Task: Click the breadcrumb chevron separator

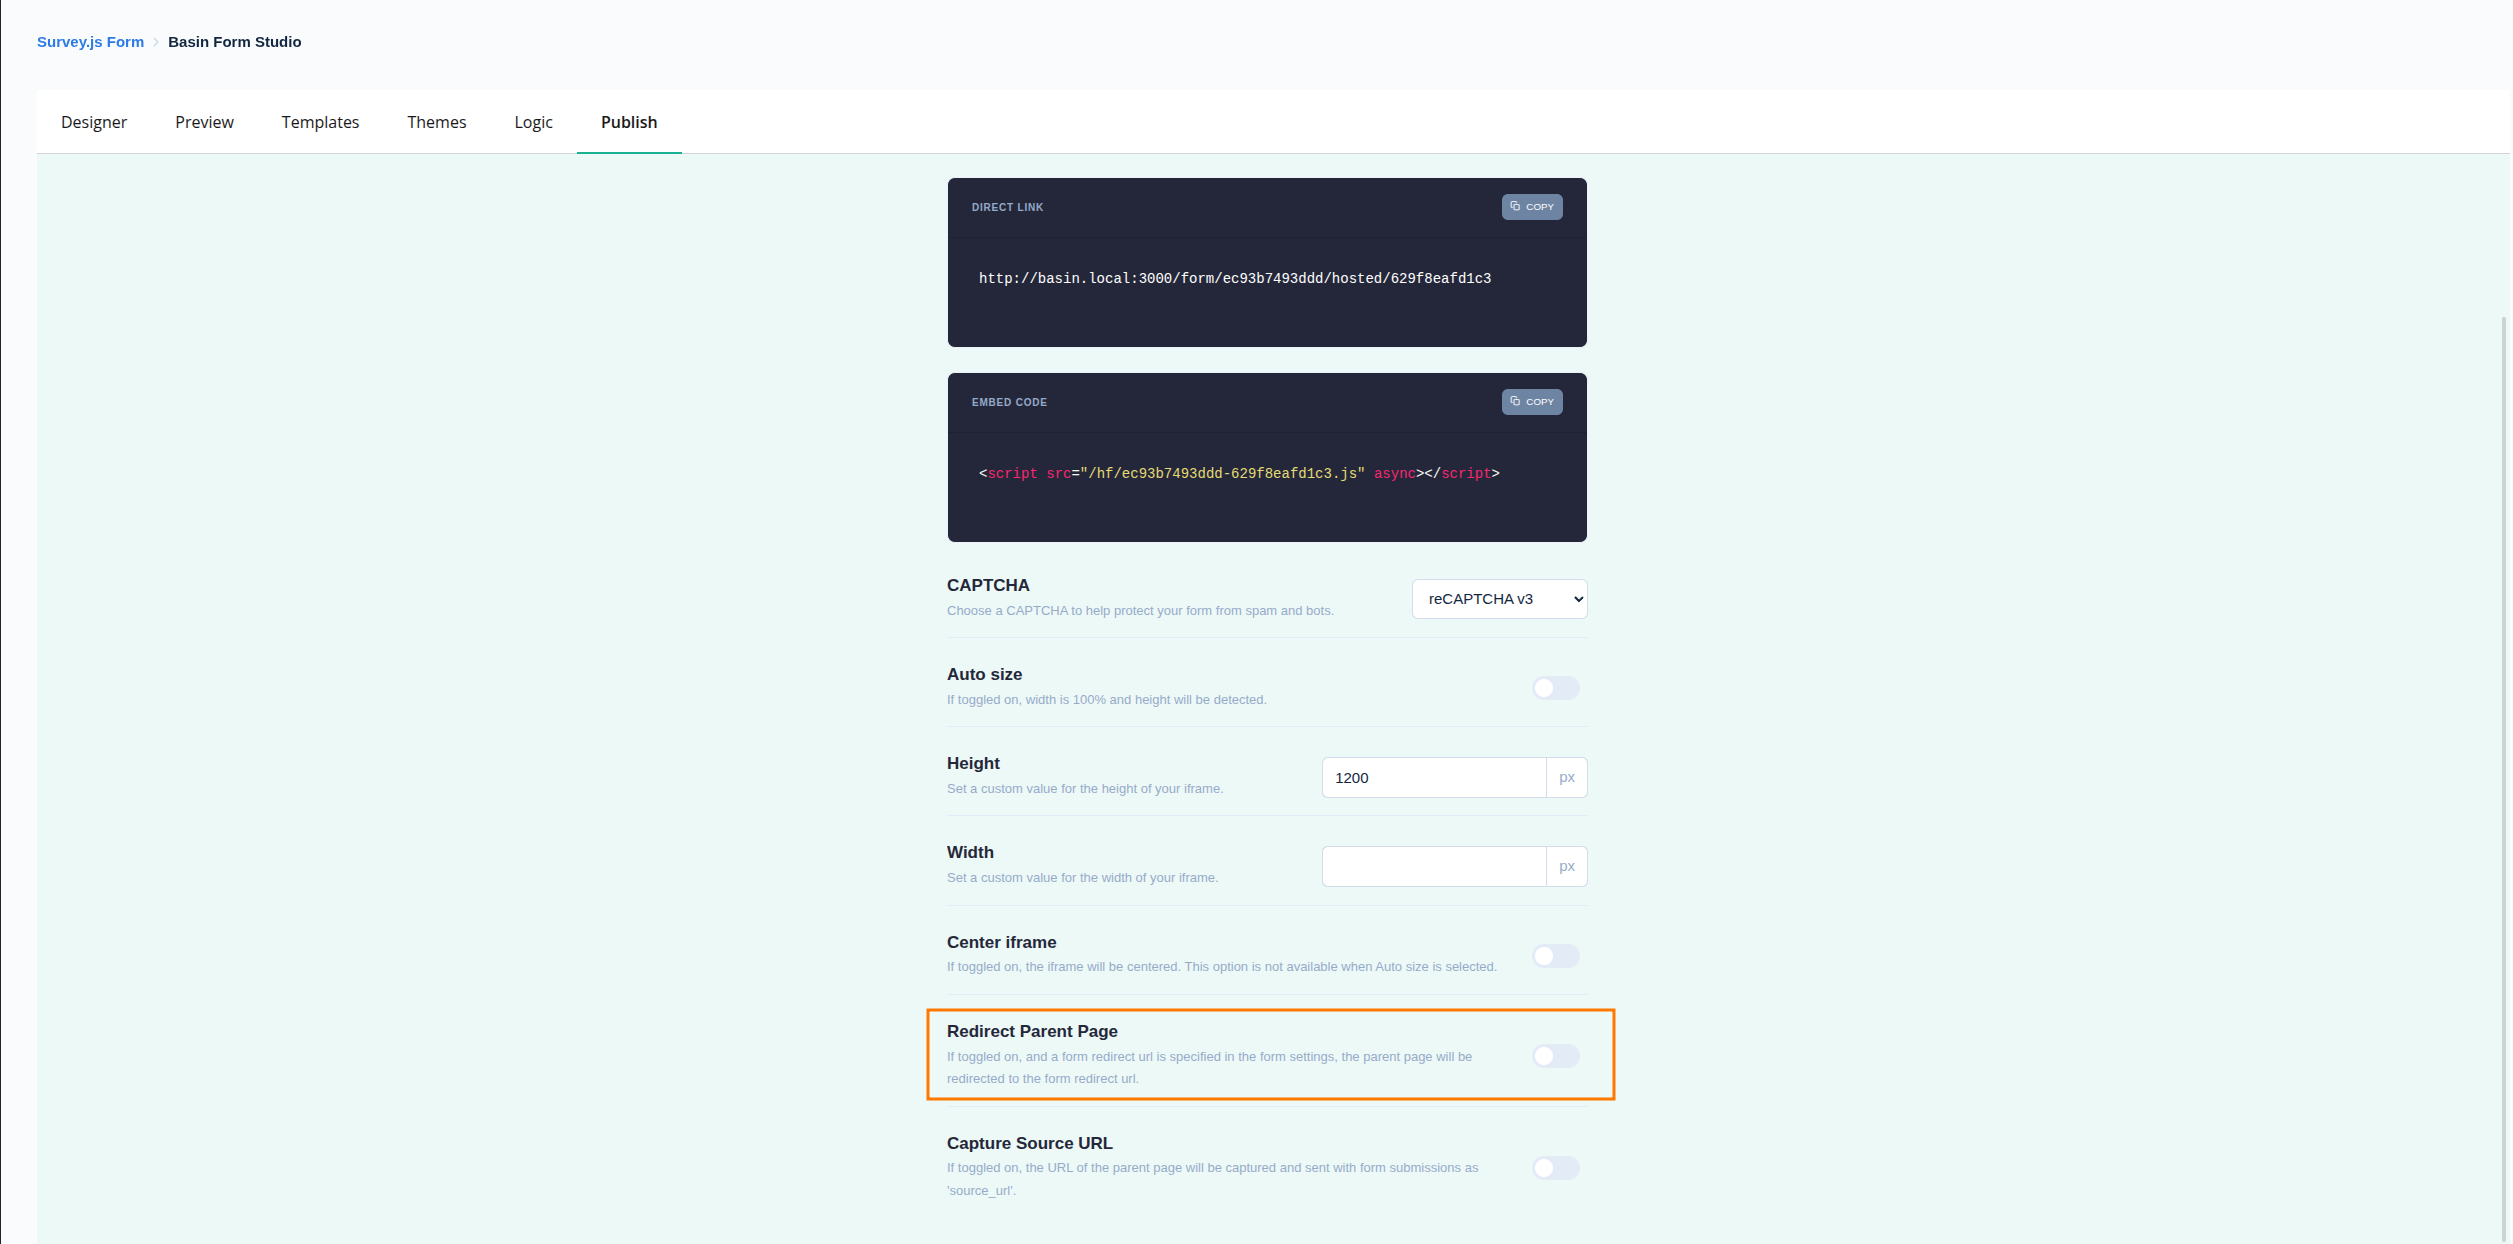Action: click(x=156, y=42)
